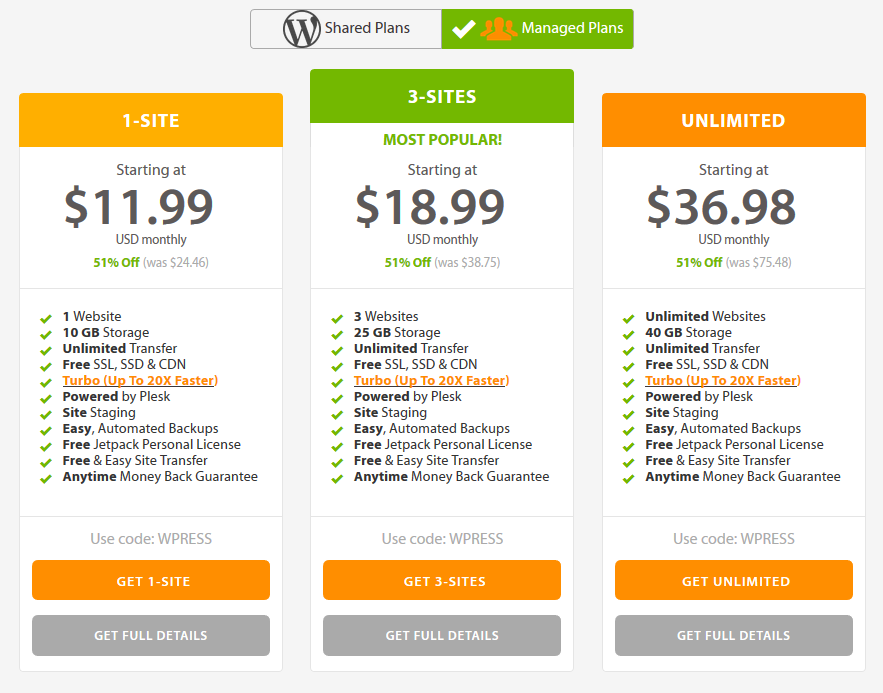Click the checkmark next to 40 GB Storage
Screen dimensions: 883x693
coord(628,334)
